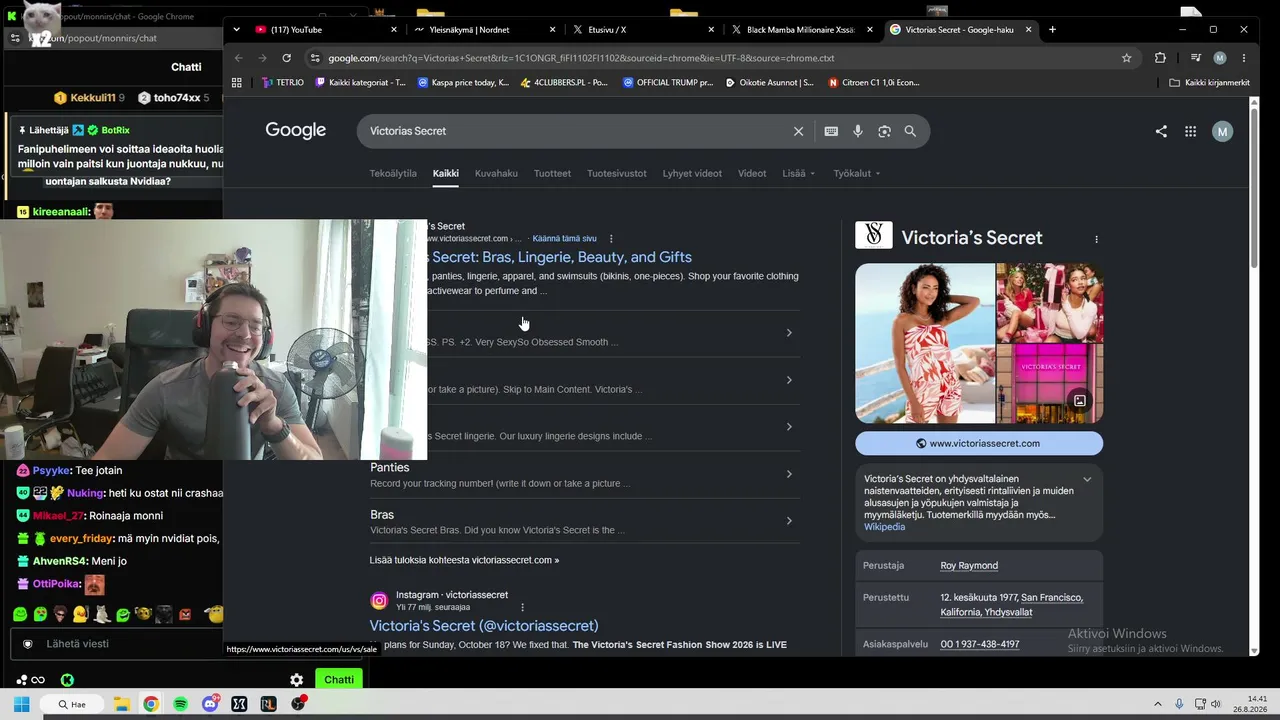Select the Lyhyet videot tab
Image resolution: width=1280 pixels, height=720 pixels.
tap(692, 173)
